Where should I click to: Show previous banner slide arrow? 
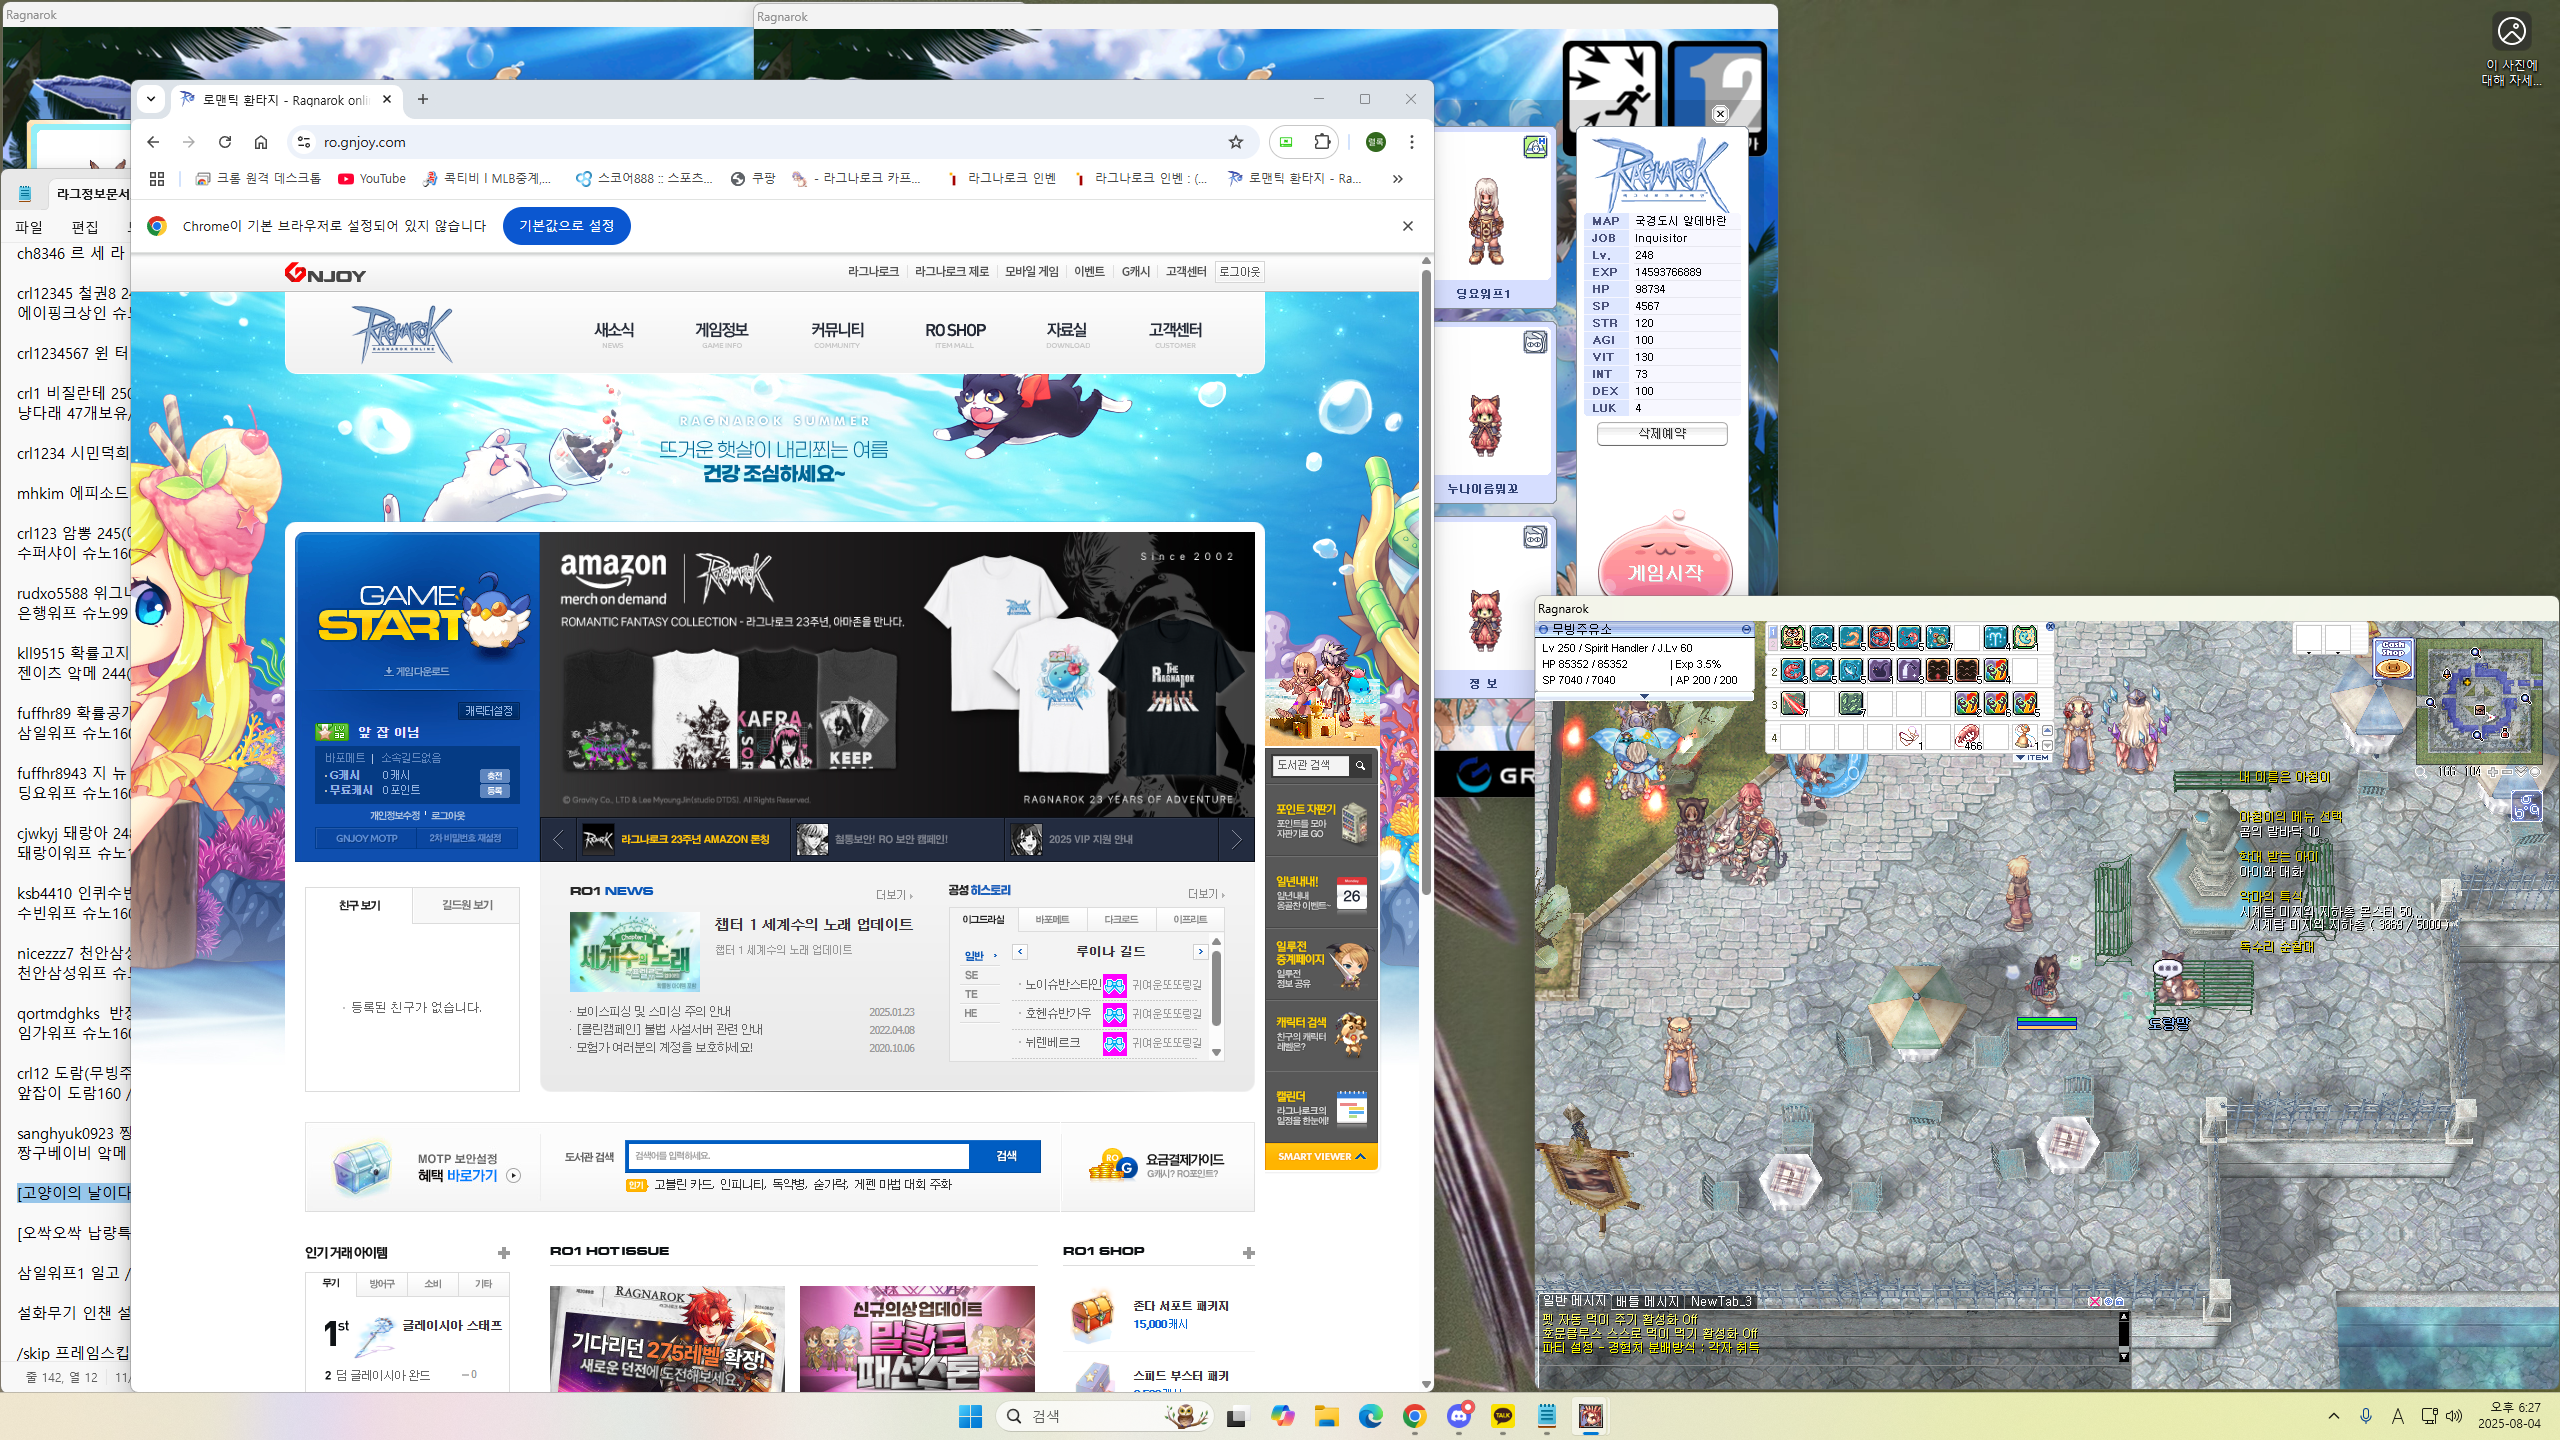click(558, 840)
